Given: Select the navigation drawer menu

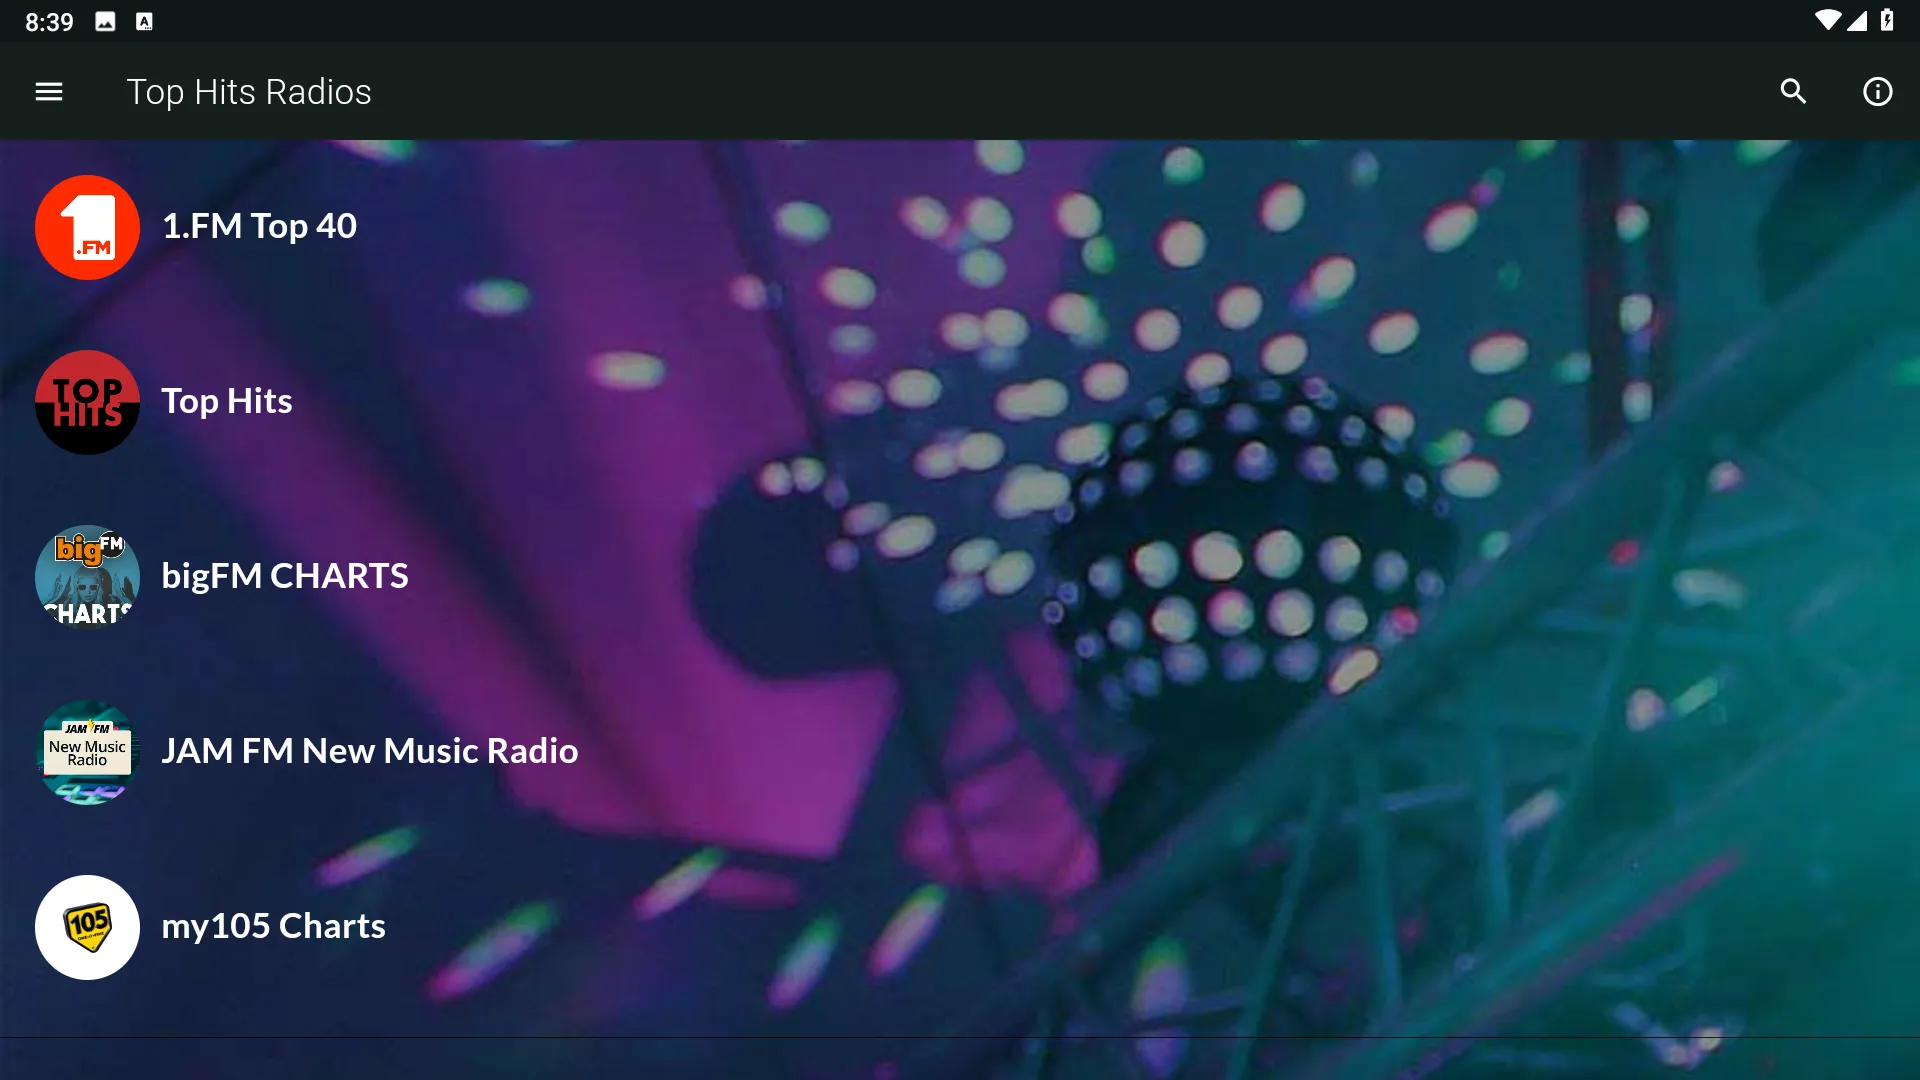Looking at the screenshot, I should 47,91.
